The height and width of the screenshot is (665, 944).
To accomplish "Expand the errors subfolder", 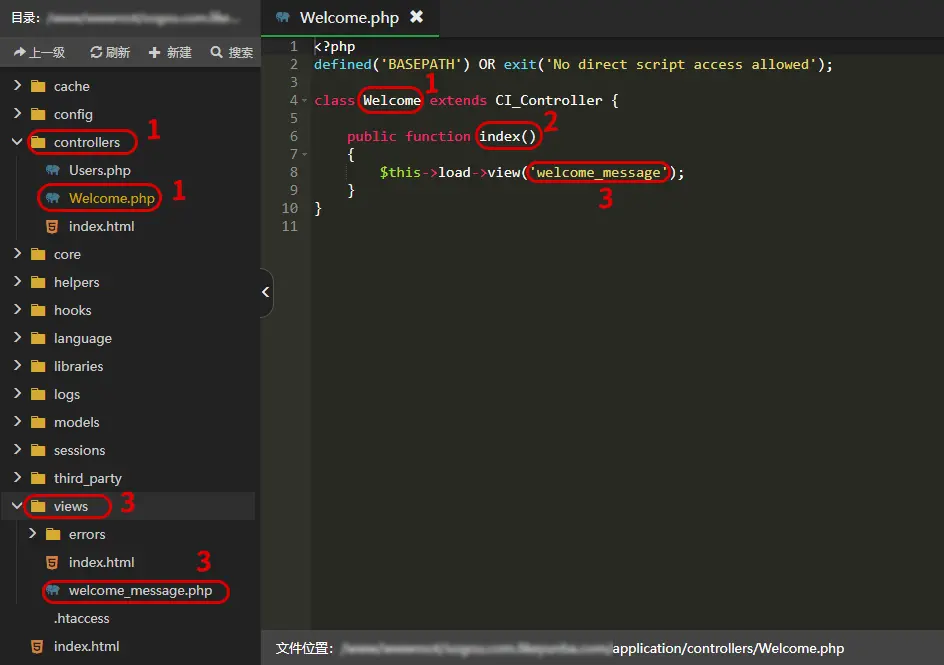I will (x=33, y=534).
